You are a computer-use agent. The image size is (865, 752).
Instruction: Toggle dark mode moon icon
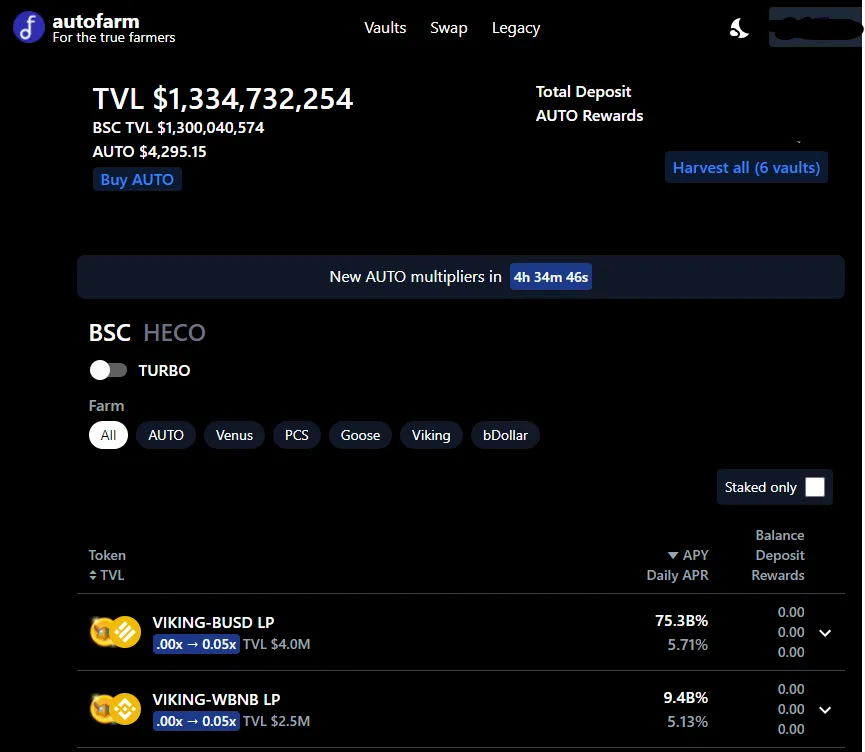739,28
